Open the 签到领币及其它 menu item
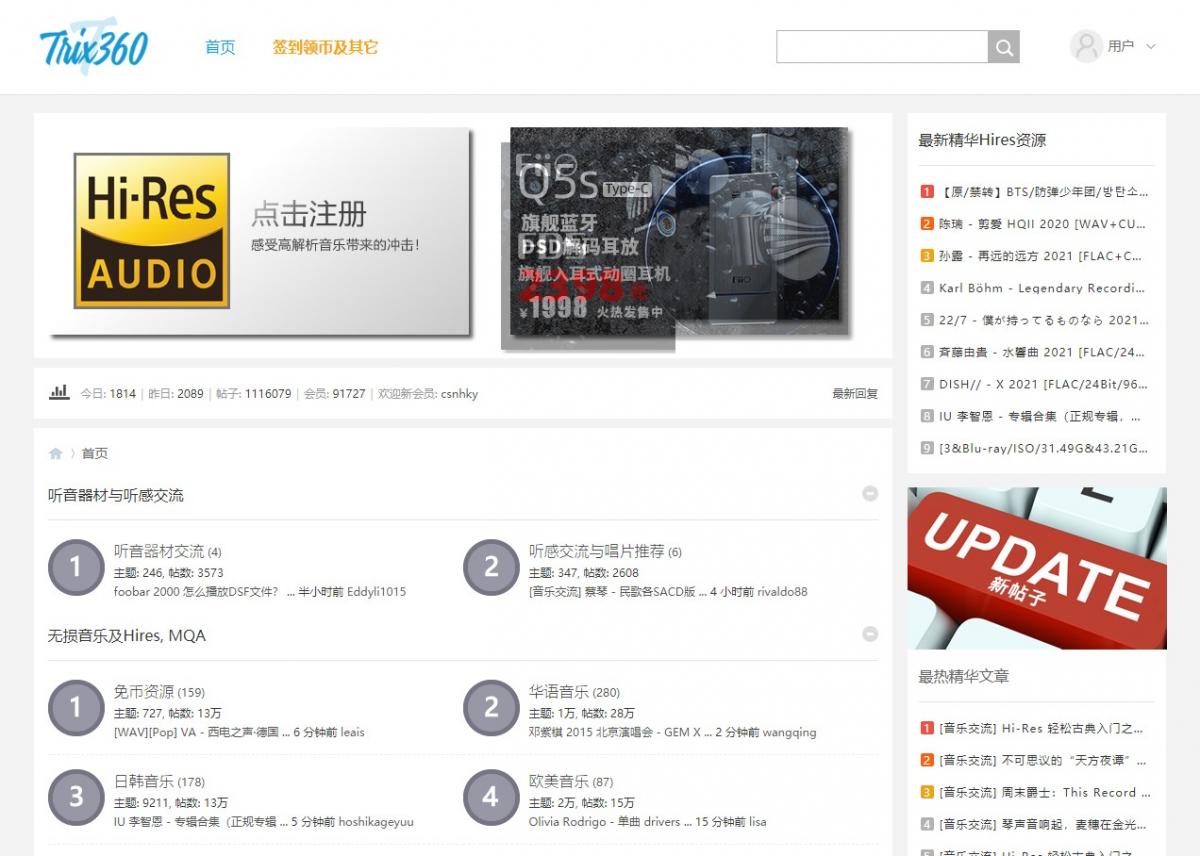 [x=325, y=47]
